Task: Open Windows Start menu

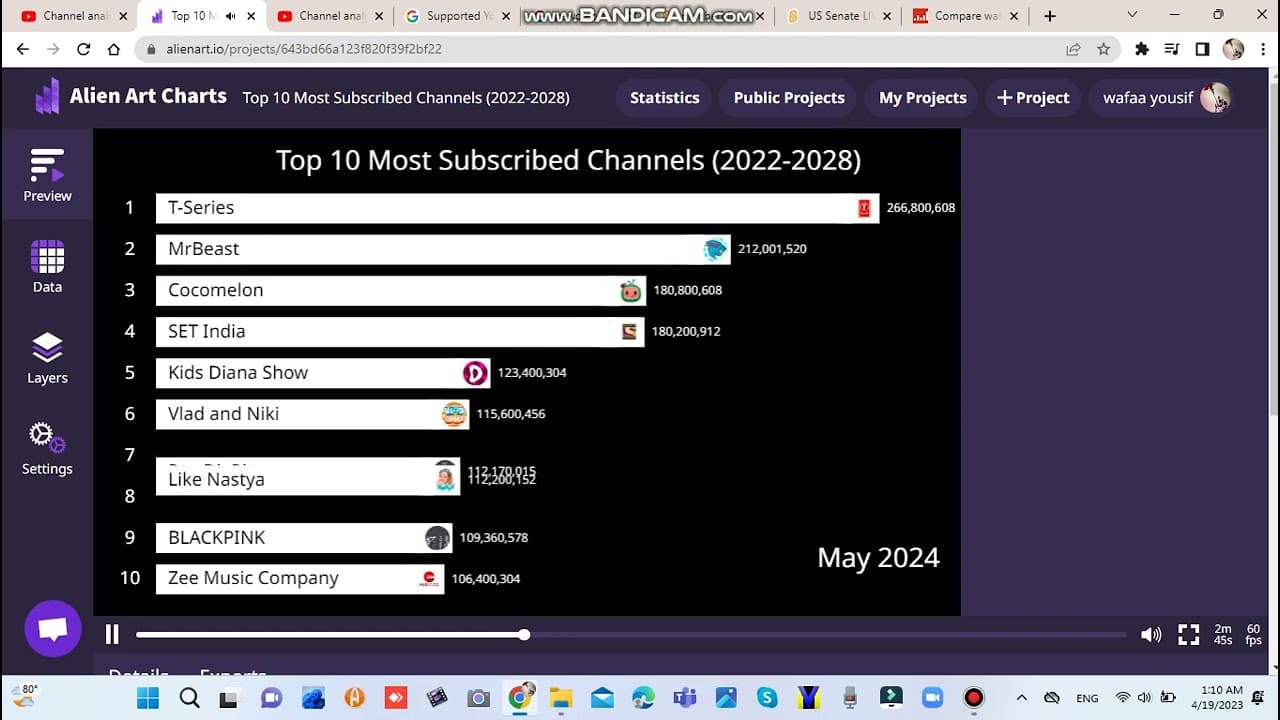Action: tap(147, 697)
